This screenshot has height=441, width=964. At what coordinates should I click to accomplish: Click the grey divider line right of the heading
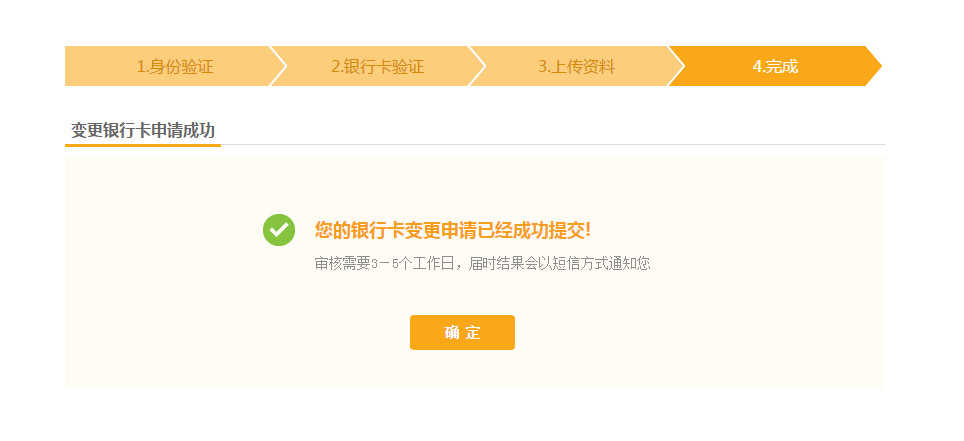click(553, 145)
